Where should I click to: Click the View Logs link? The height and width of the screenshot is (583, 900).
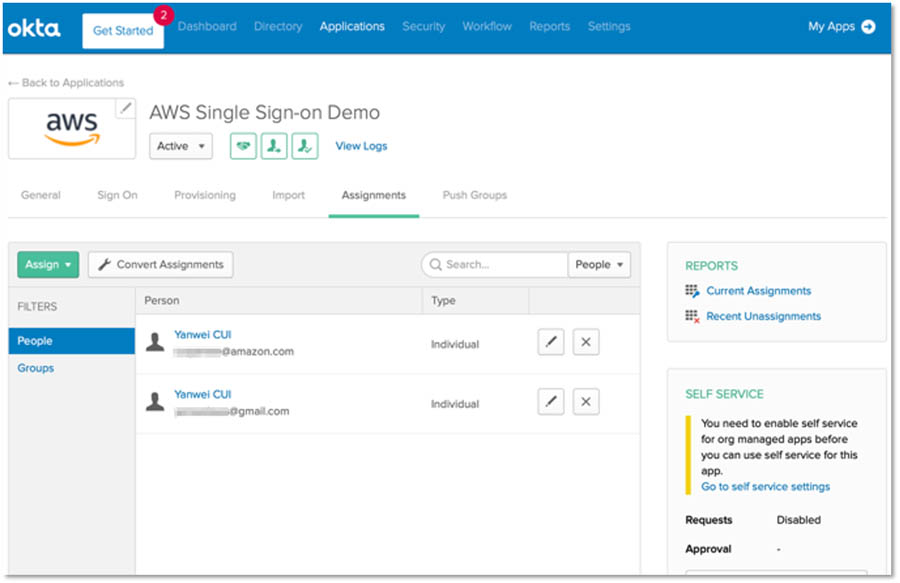coord(361,146)
